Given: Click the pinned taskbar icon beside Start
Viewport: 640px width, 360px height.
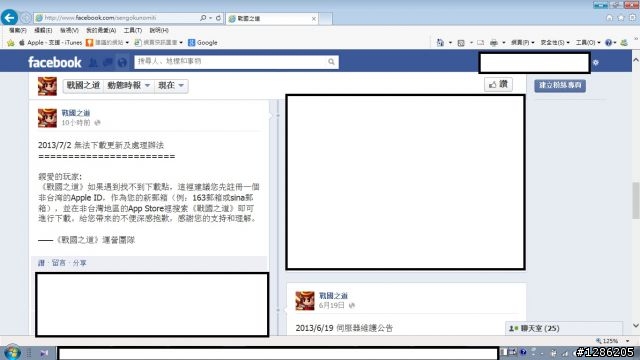Looking at the screenshot, I should (x=44, y=353).
